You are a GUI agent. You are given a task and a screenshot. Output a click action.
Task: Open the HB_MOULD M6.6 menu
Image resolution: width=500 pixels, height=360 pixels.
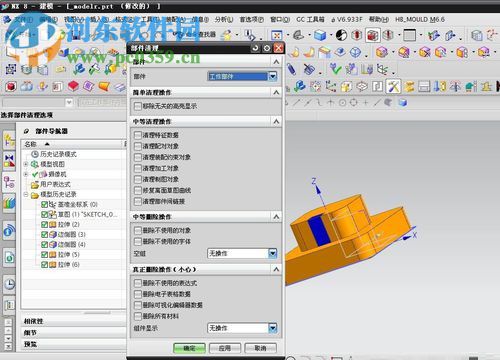click(x=420, y=20)
